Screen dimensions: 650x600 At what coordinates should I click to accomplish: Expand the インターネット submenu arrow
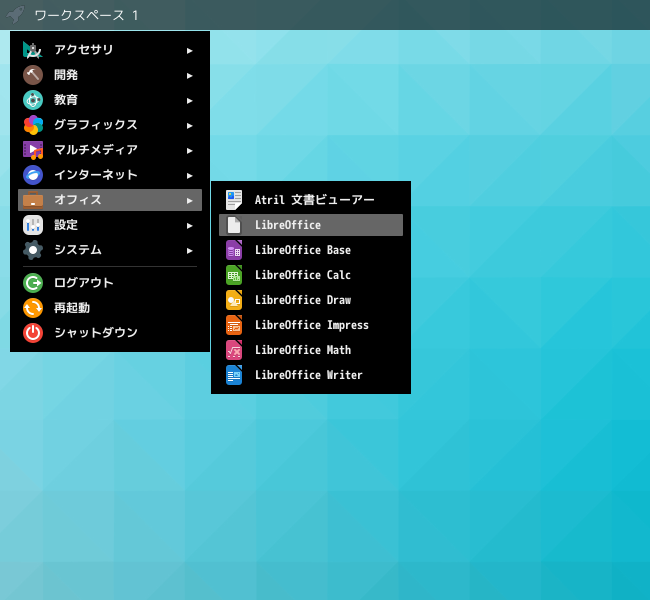189,176
